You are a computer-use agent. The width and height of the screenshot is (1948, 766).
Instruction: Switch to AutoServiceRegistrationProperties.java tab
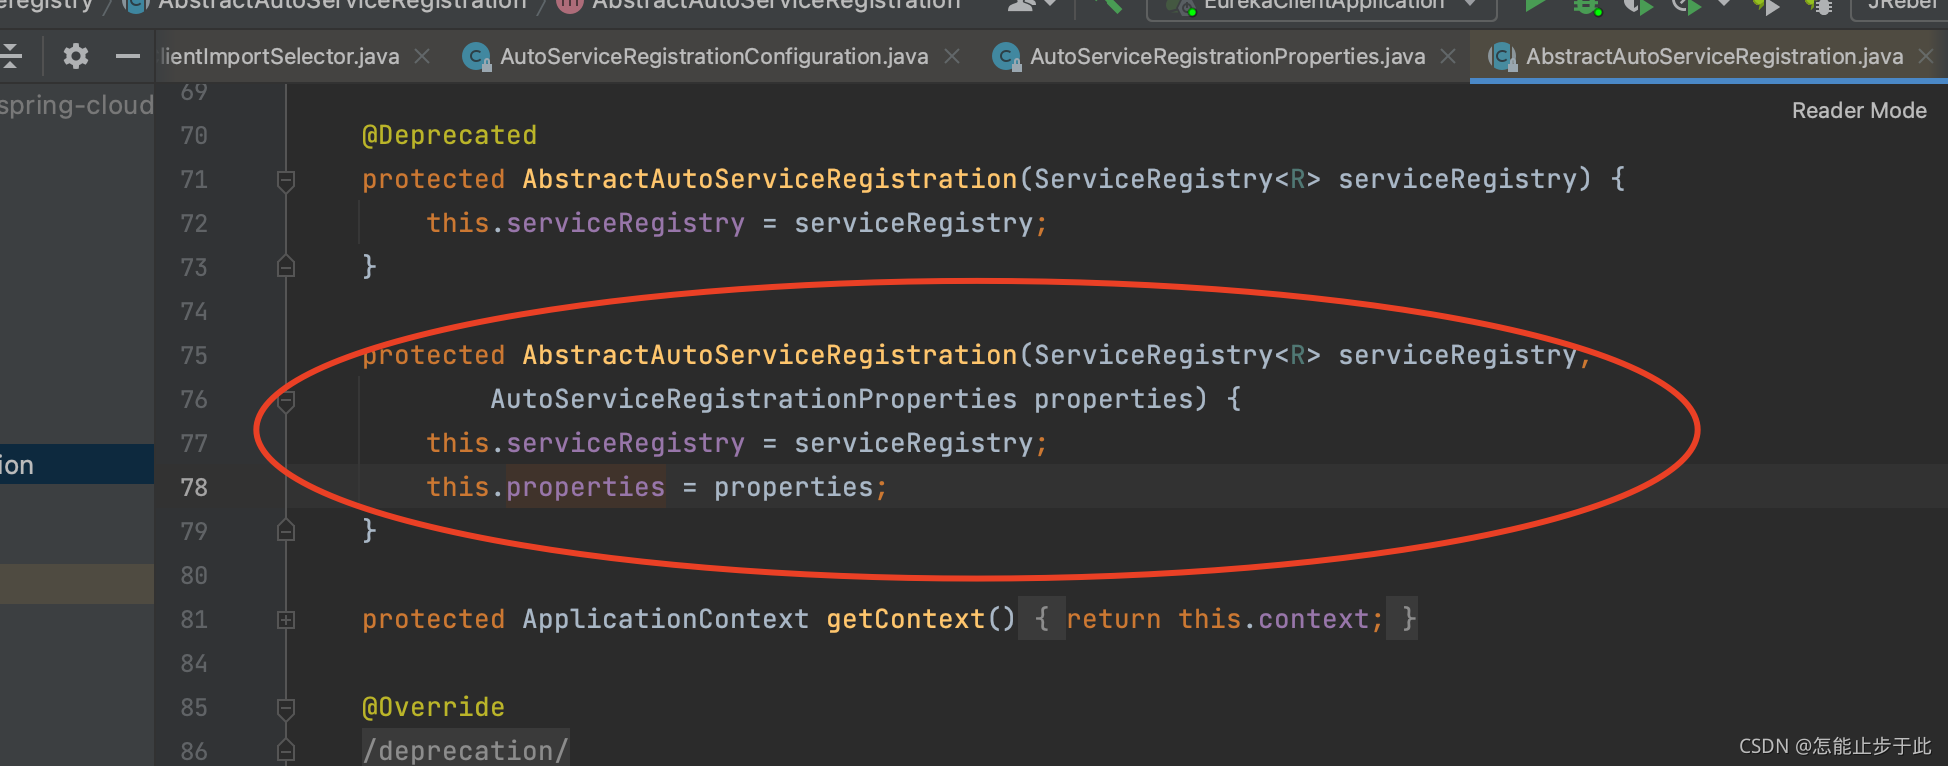[x=1227, y=57]
